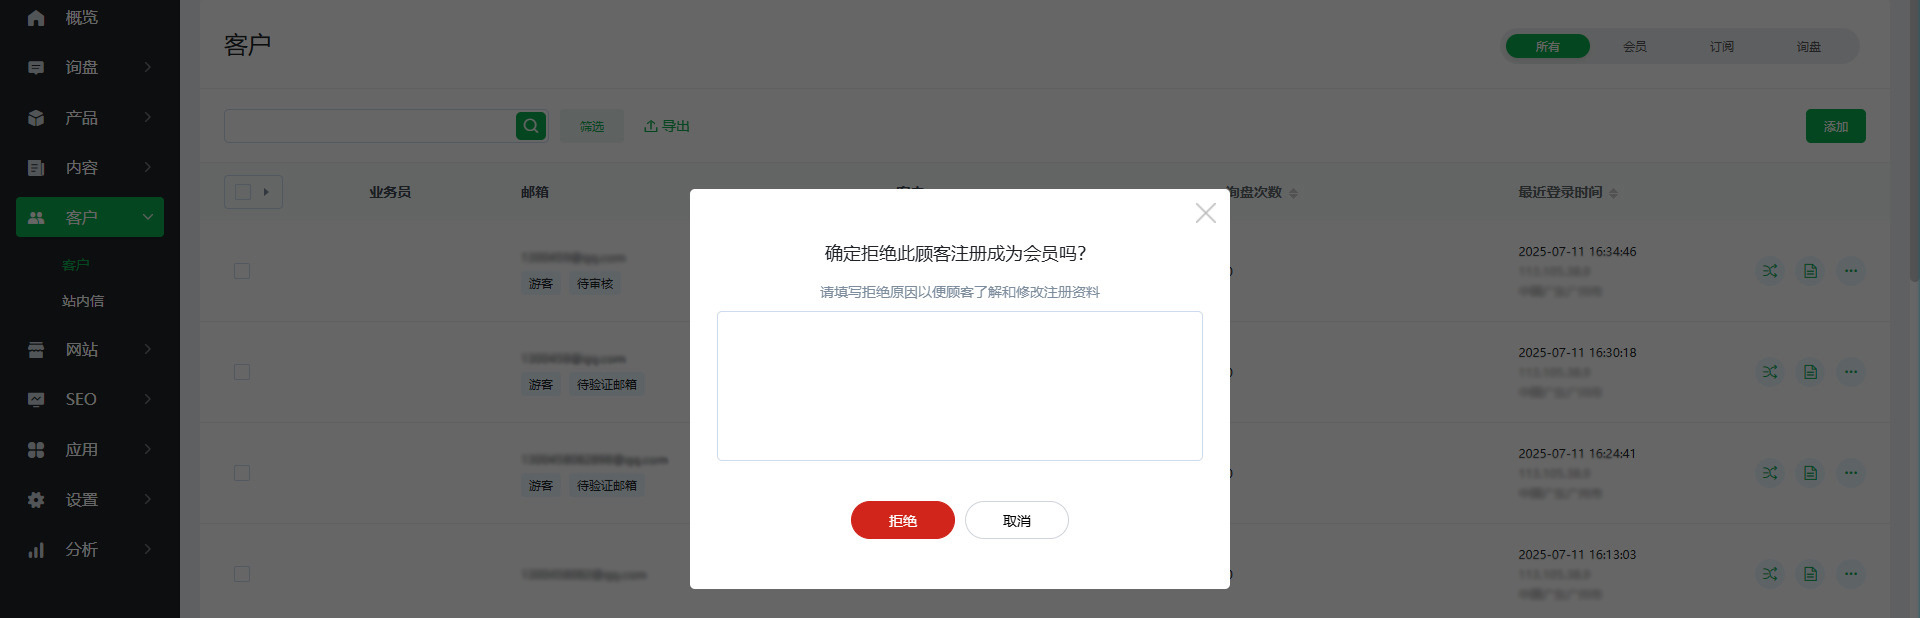This screenshot has width=1920, height=618.
Task: Tick the first customer row checkbox
Action: click(x=242, y=271)
